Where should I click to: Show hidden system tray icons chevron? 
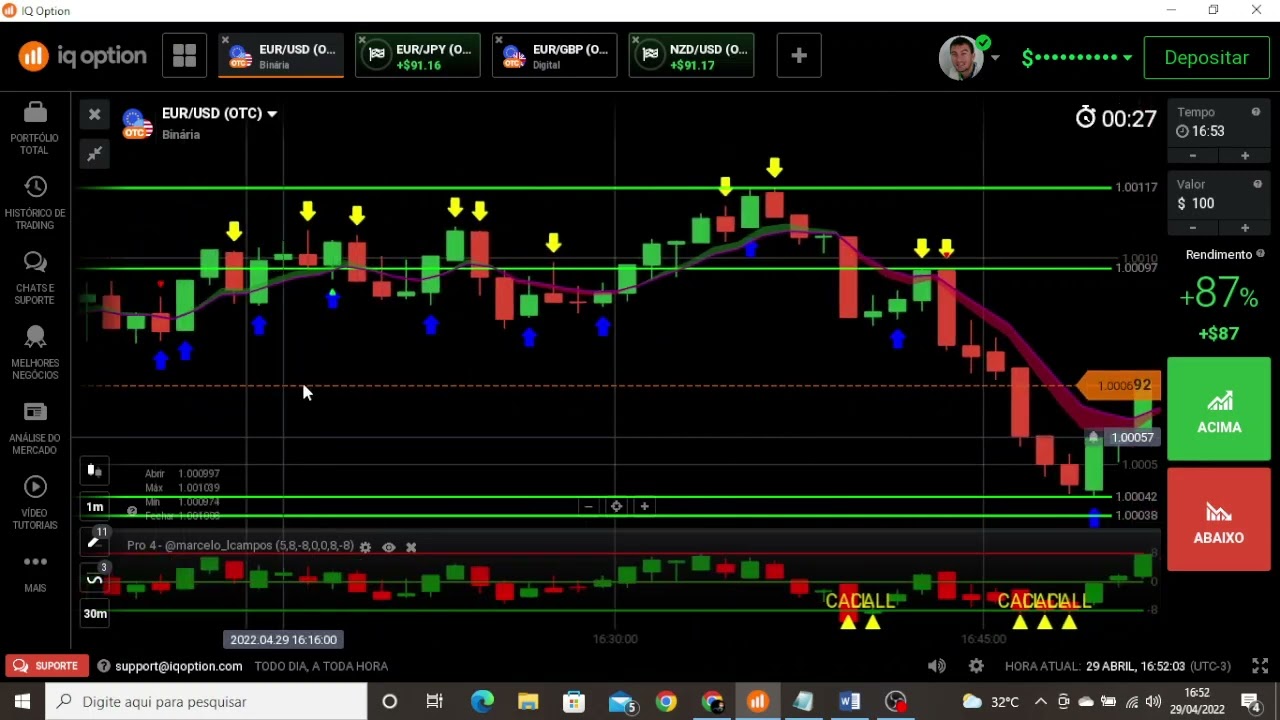click(x=1041, y=702)
